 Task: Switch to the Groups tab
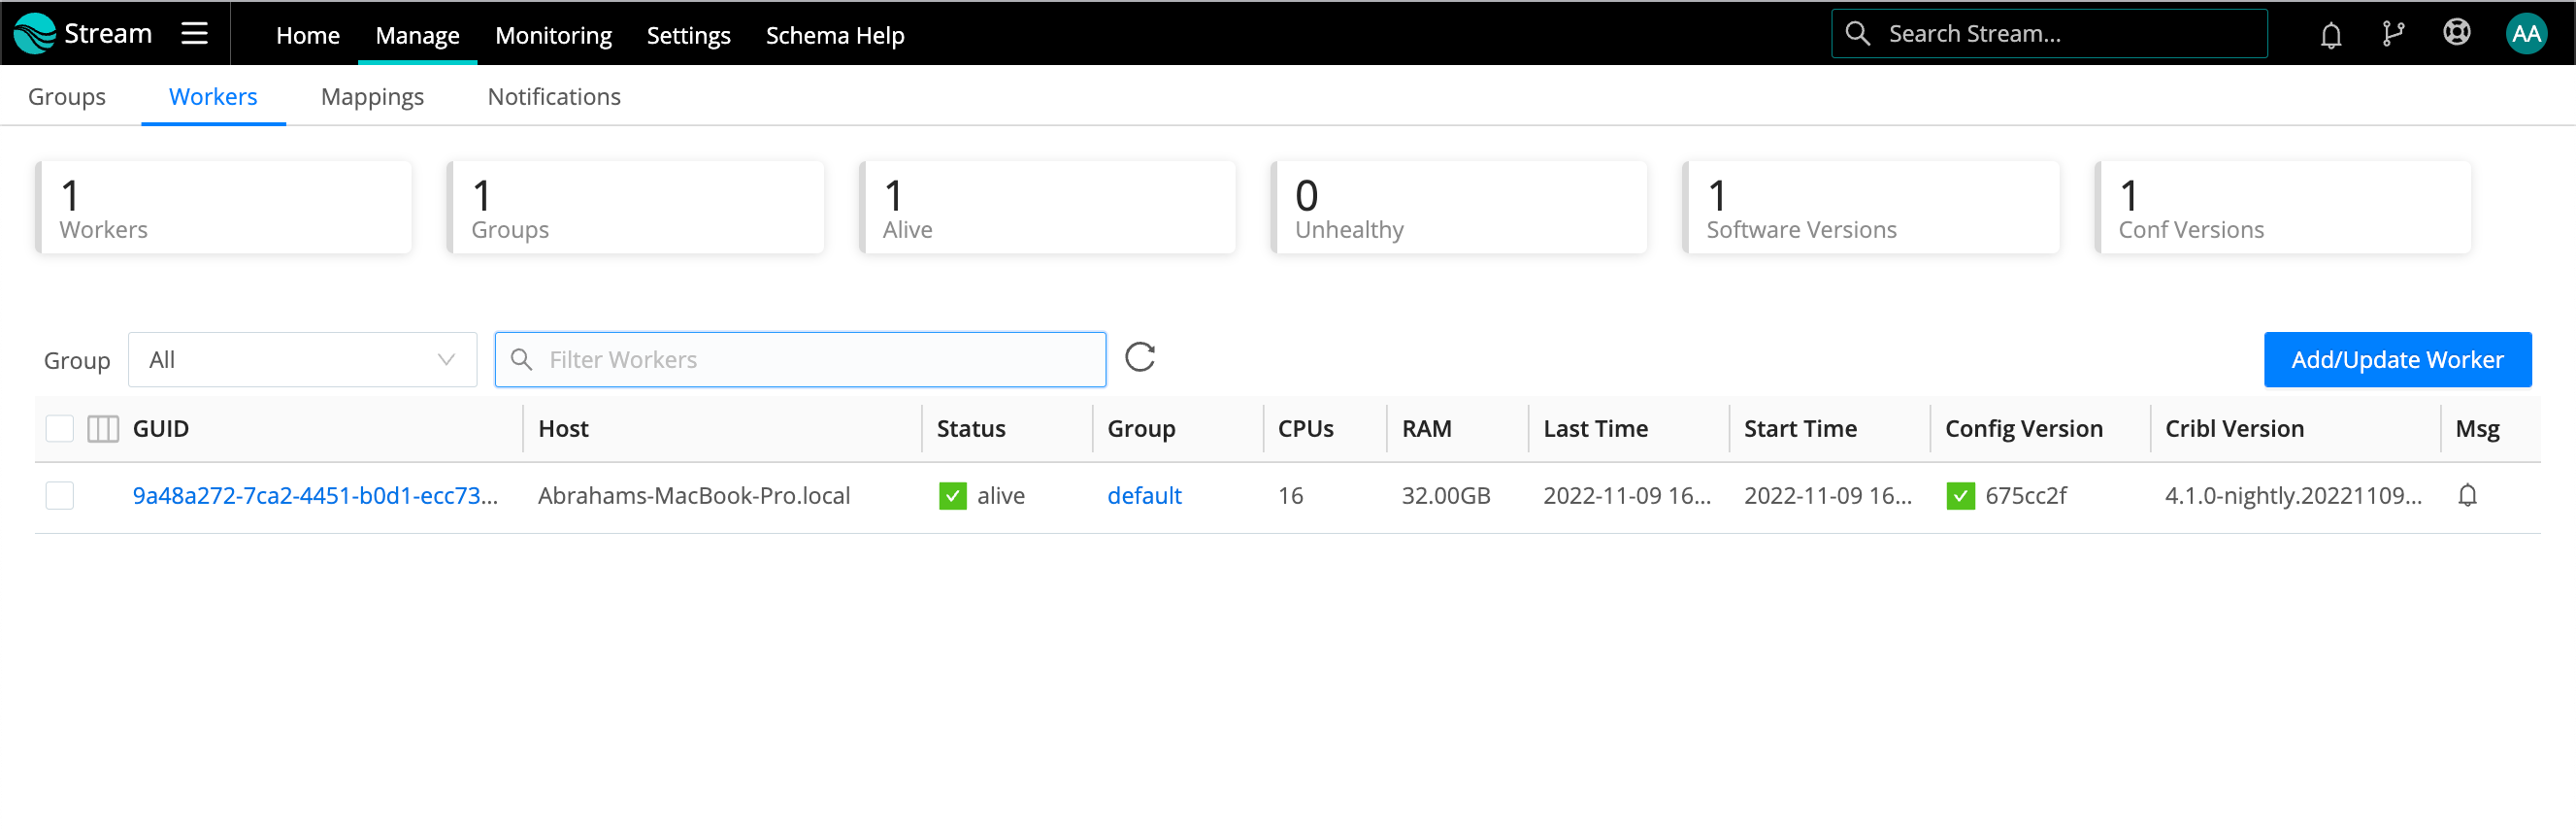tap(67, 97)
